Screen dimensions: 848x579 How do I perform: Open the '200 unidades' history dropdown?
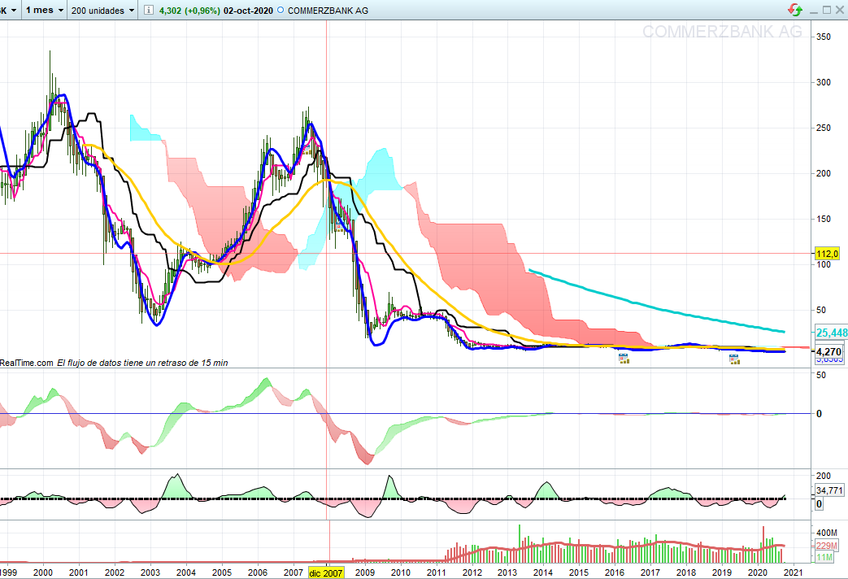[x=102, y=10]
